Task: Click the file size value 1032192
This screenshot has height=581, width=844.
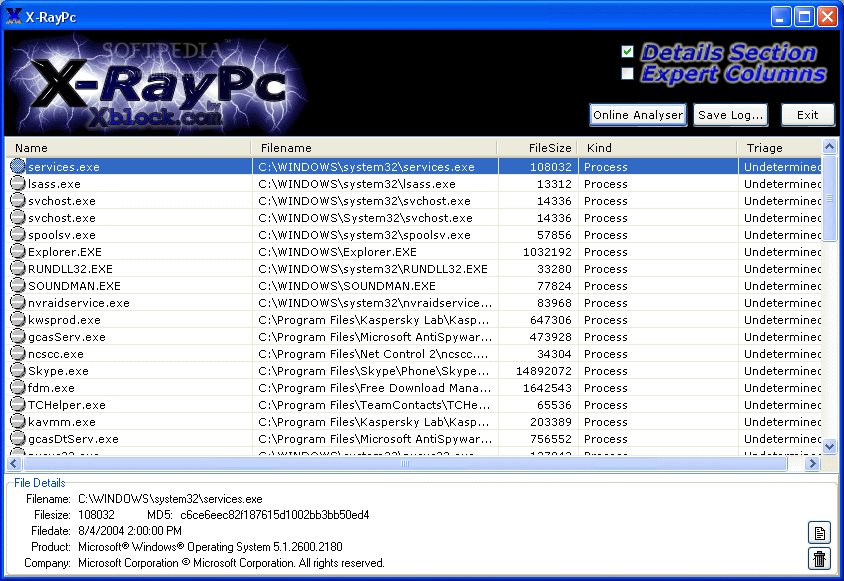Action: [x=547, y=252]
